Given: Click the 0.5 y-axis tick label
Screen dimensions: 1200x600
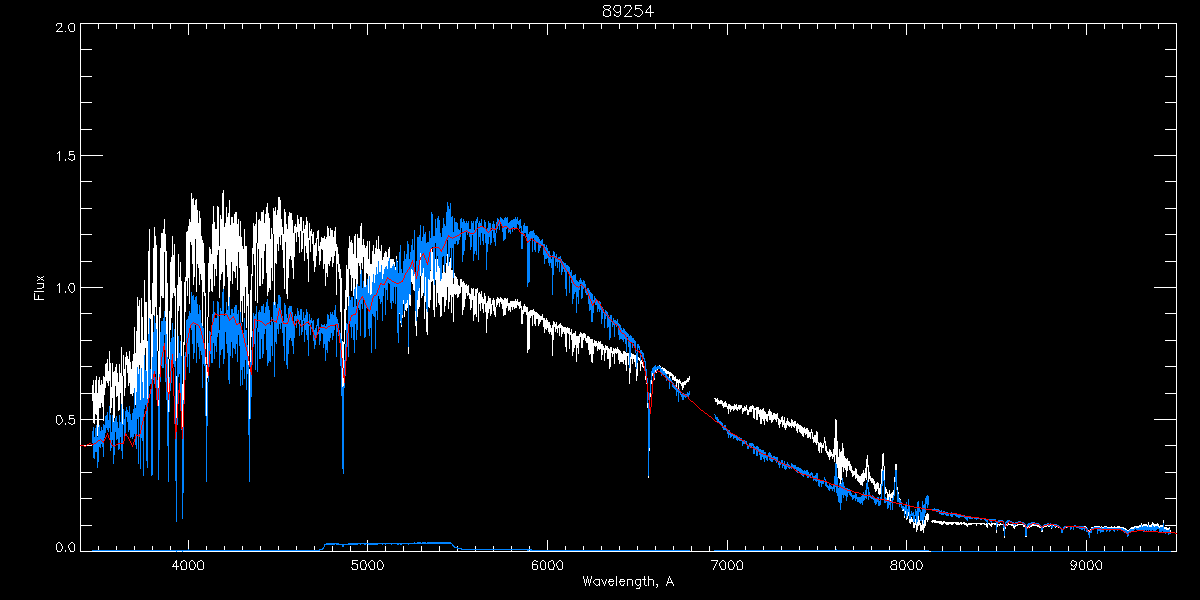Looking at the screenshot, I should pos(65,419).
